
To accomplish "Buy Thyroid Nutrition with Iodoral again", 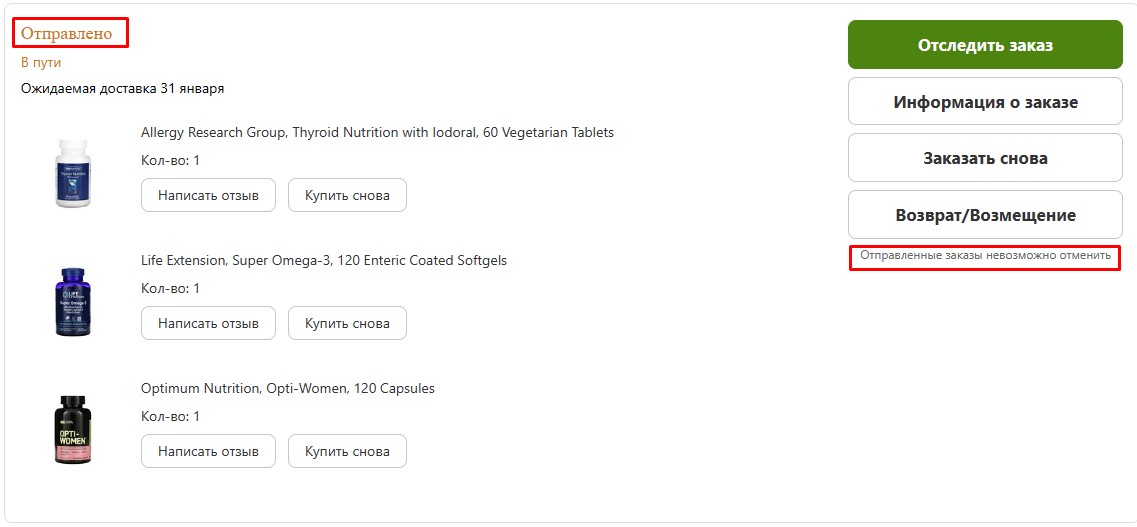I will coord(347,195).
